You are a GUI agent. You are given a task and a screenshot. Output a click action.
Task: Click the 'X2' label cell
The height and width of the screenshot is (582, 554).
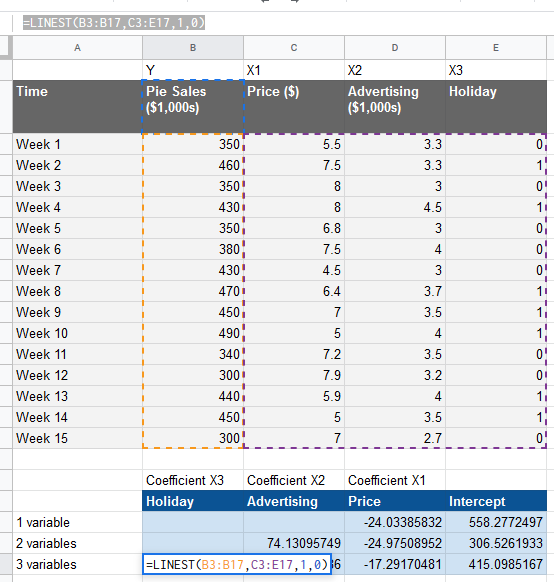(x=394, y=70)
